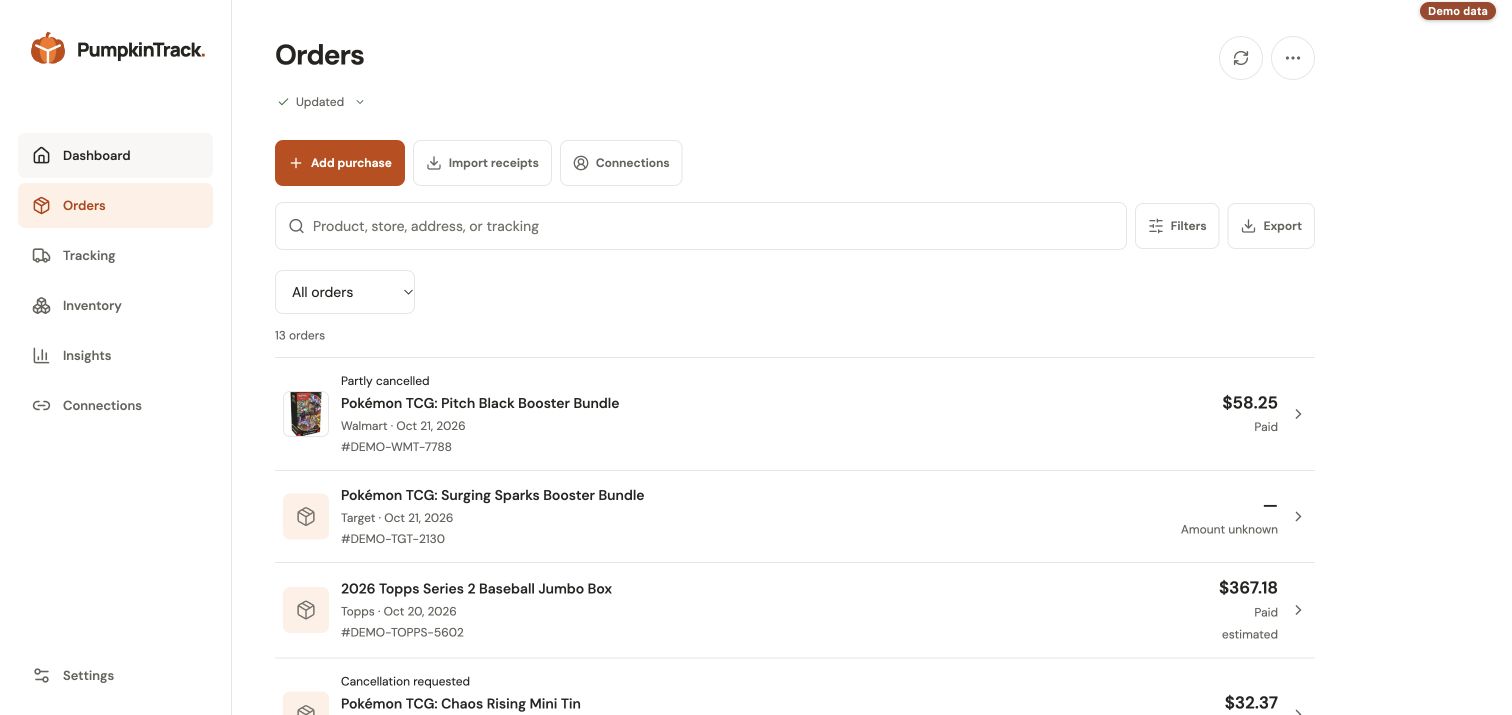Click the #DEMO-TOPPS-5602 order number
The image size is (1512, 715).
click(402, 633)
